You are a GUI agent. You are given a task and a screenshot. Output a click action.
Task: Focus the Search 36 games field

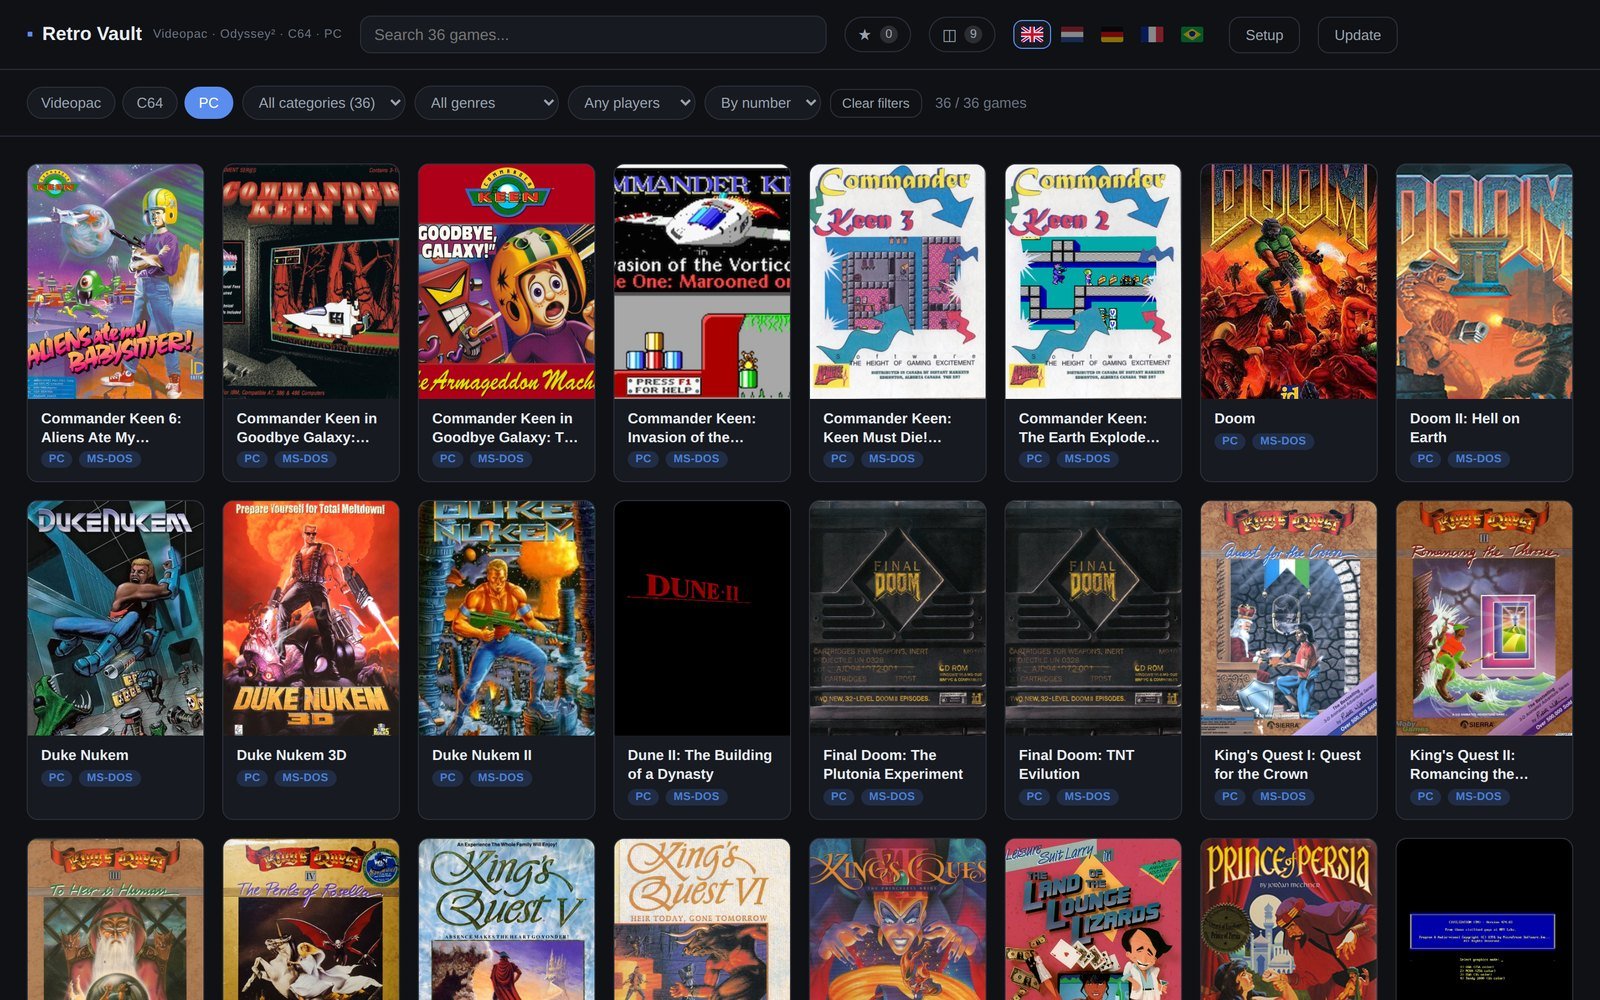[593, 35]
